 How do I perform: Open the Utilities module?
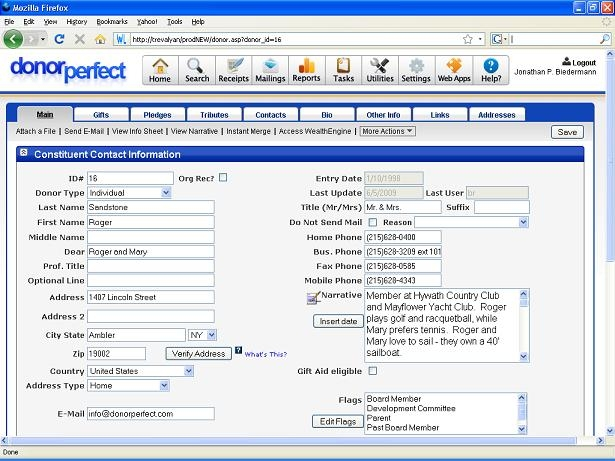point(380,69)
